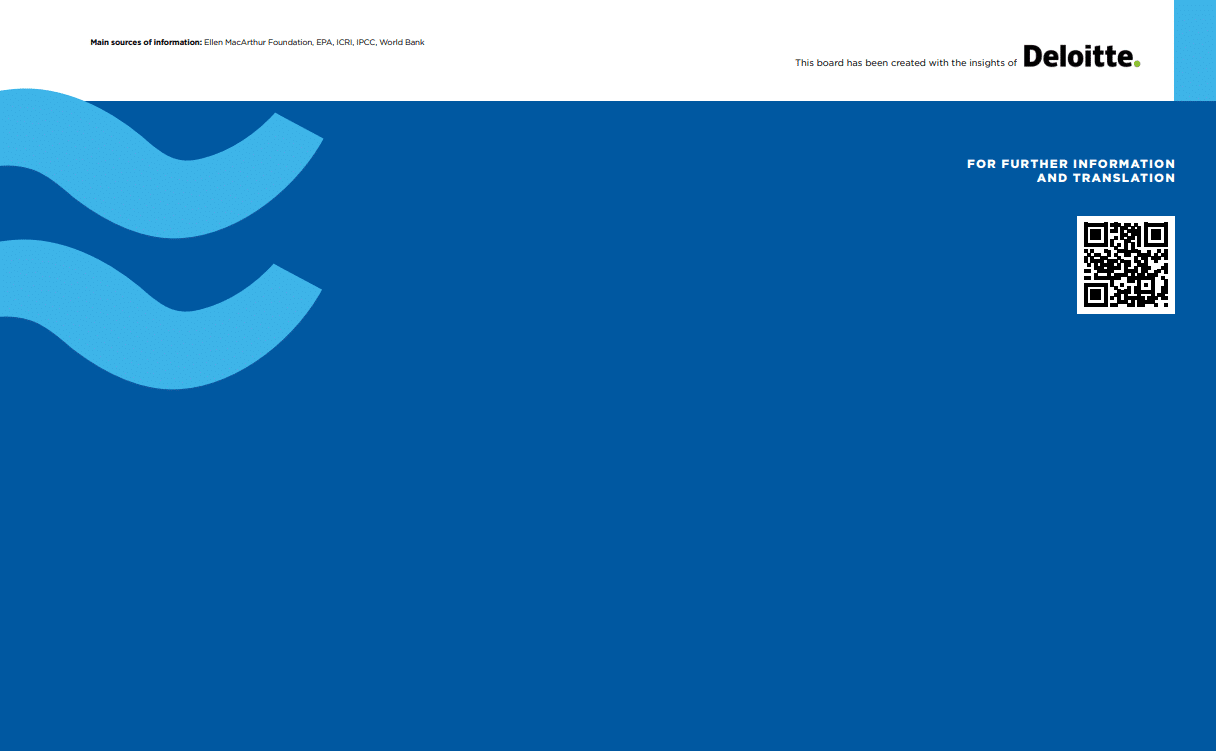The width and height of the screenshot is (1216, 751).
Task: Click the "IPCC" source text
Action: [x=366, y=42]
